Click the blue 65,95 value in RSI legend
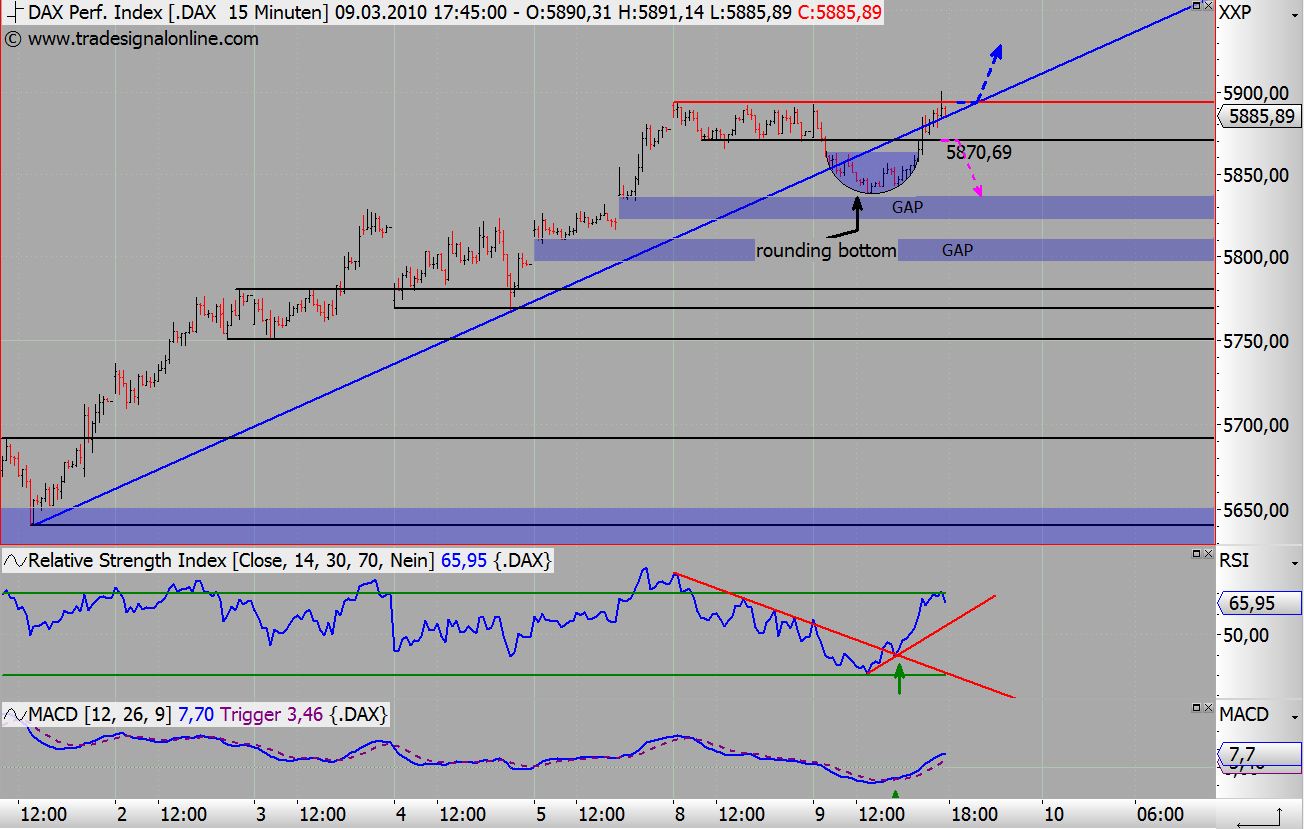Screen dimensions: 1304x829 [x=463, y=560]
